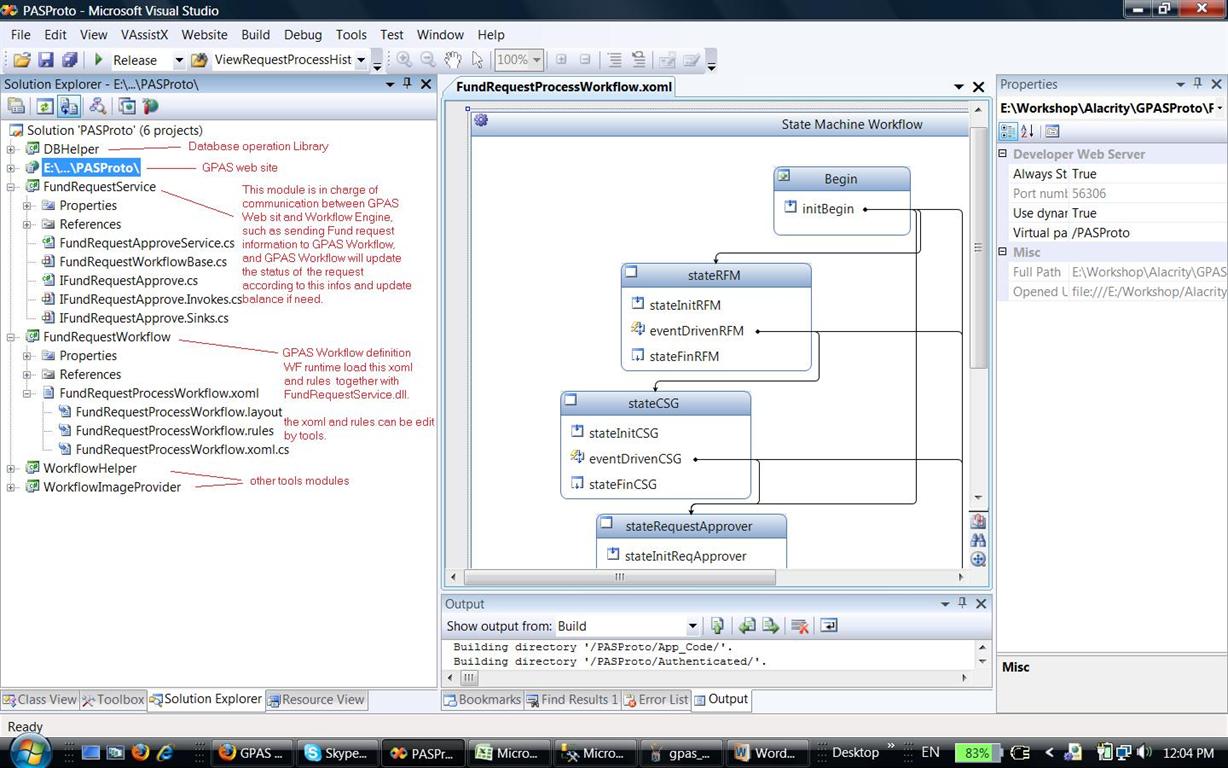1228x768 pixels.
Task: Expand the WorkflowImageProvider project node
Action: (12, 487)
